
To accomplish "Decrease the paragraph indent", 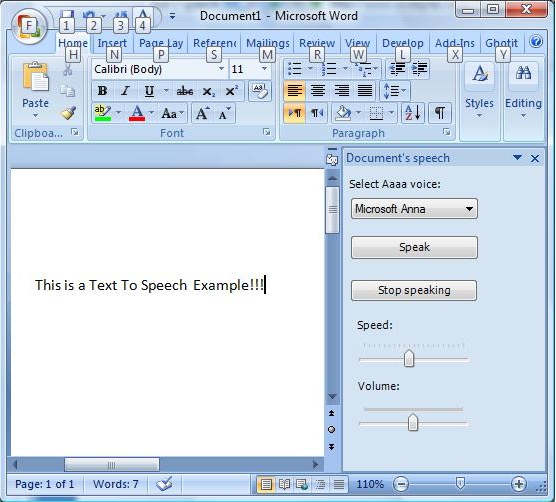I will (x=397, y=69).
